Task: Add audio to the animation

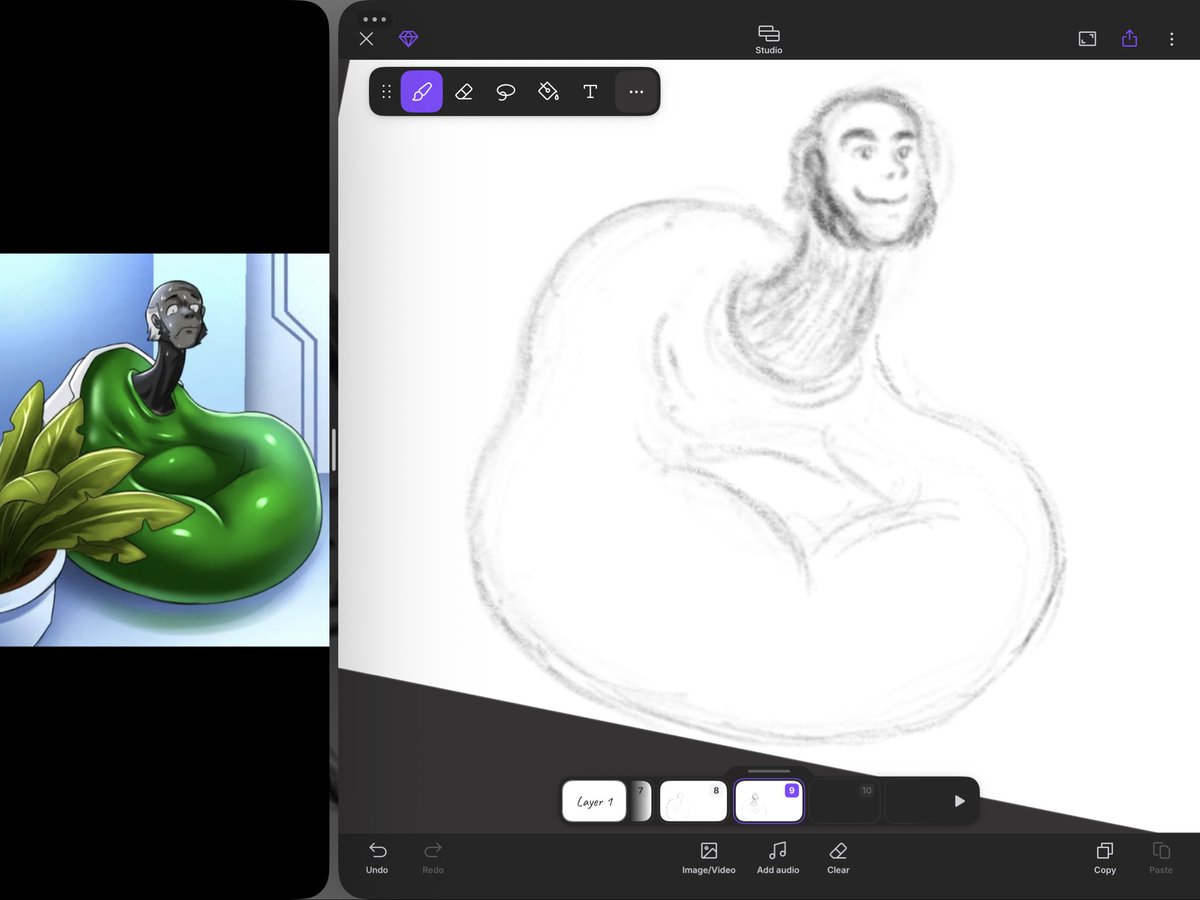Action: (x=778, y=858)
